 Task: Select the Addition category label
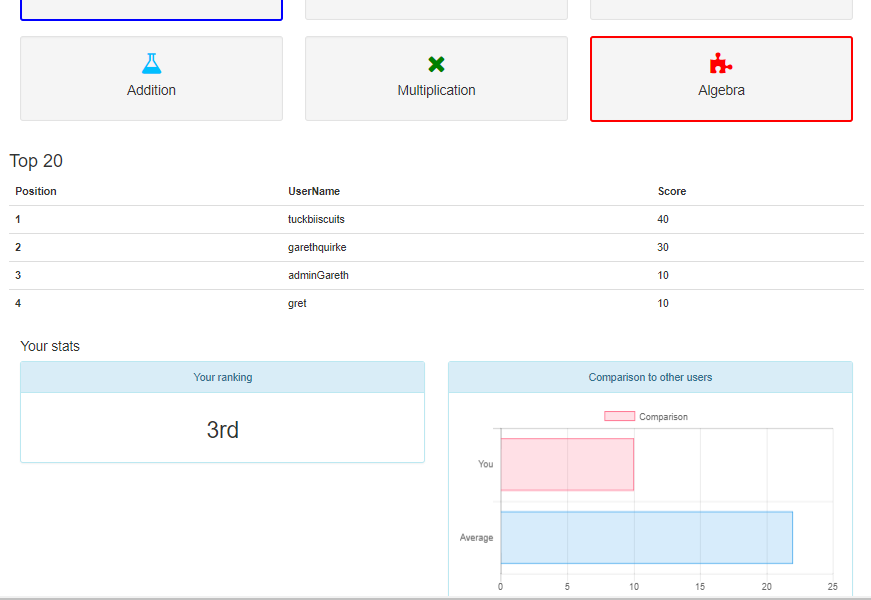pyautogui.click(x=151, y=90)
